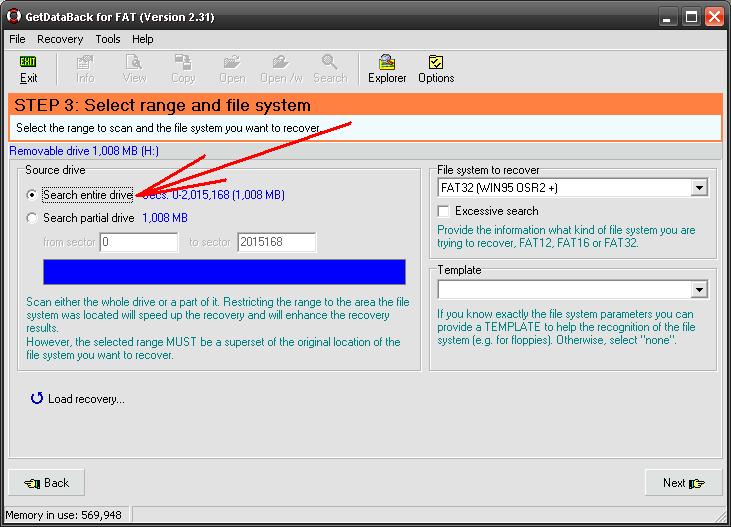The height and width of the screenshot is (527, 731).
Task: Enable the Excessive search checkbox
Action: (443, 211)
